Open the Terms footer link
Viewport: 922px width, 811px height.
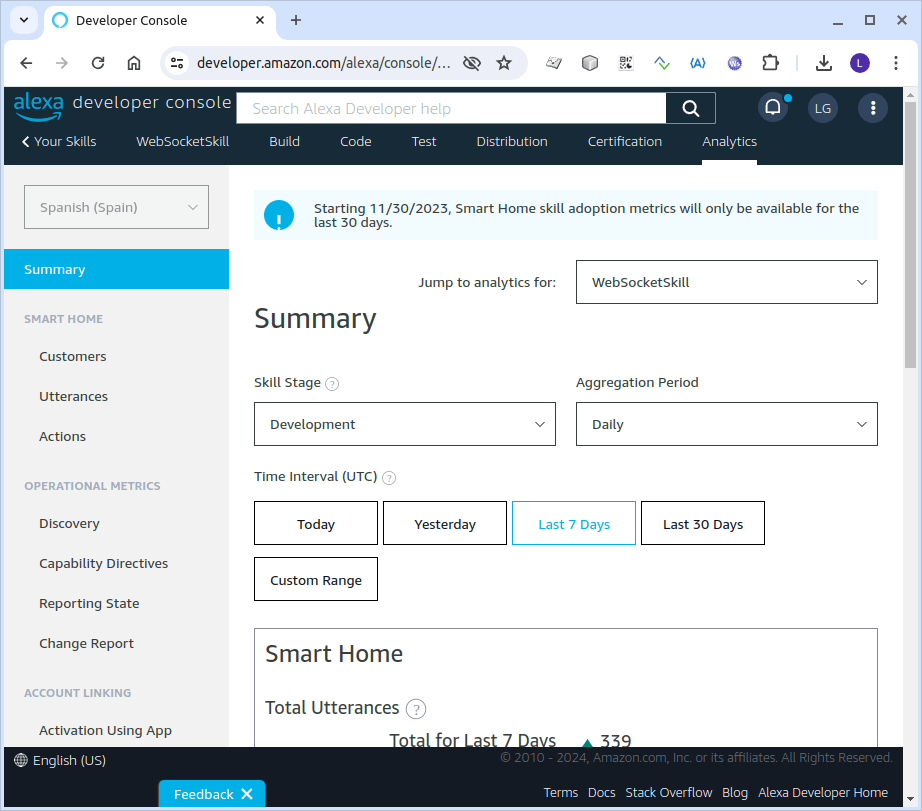coord(560,793)
